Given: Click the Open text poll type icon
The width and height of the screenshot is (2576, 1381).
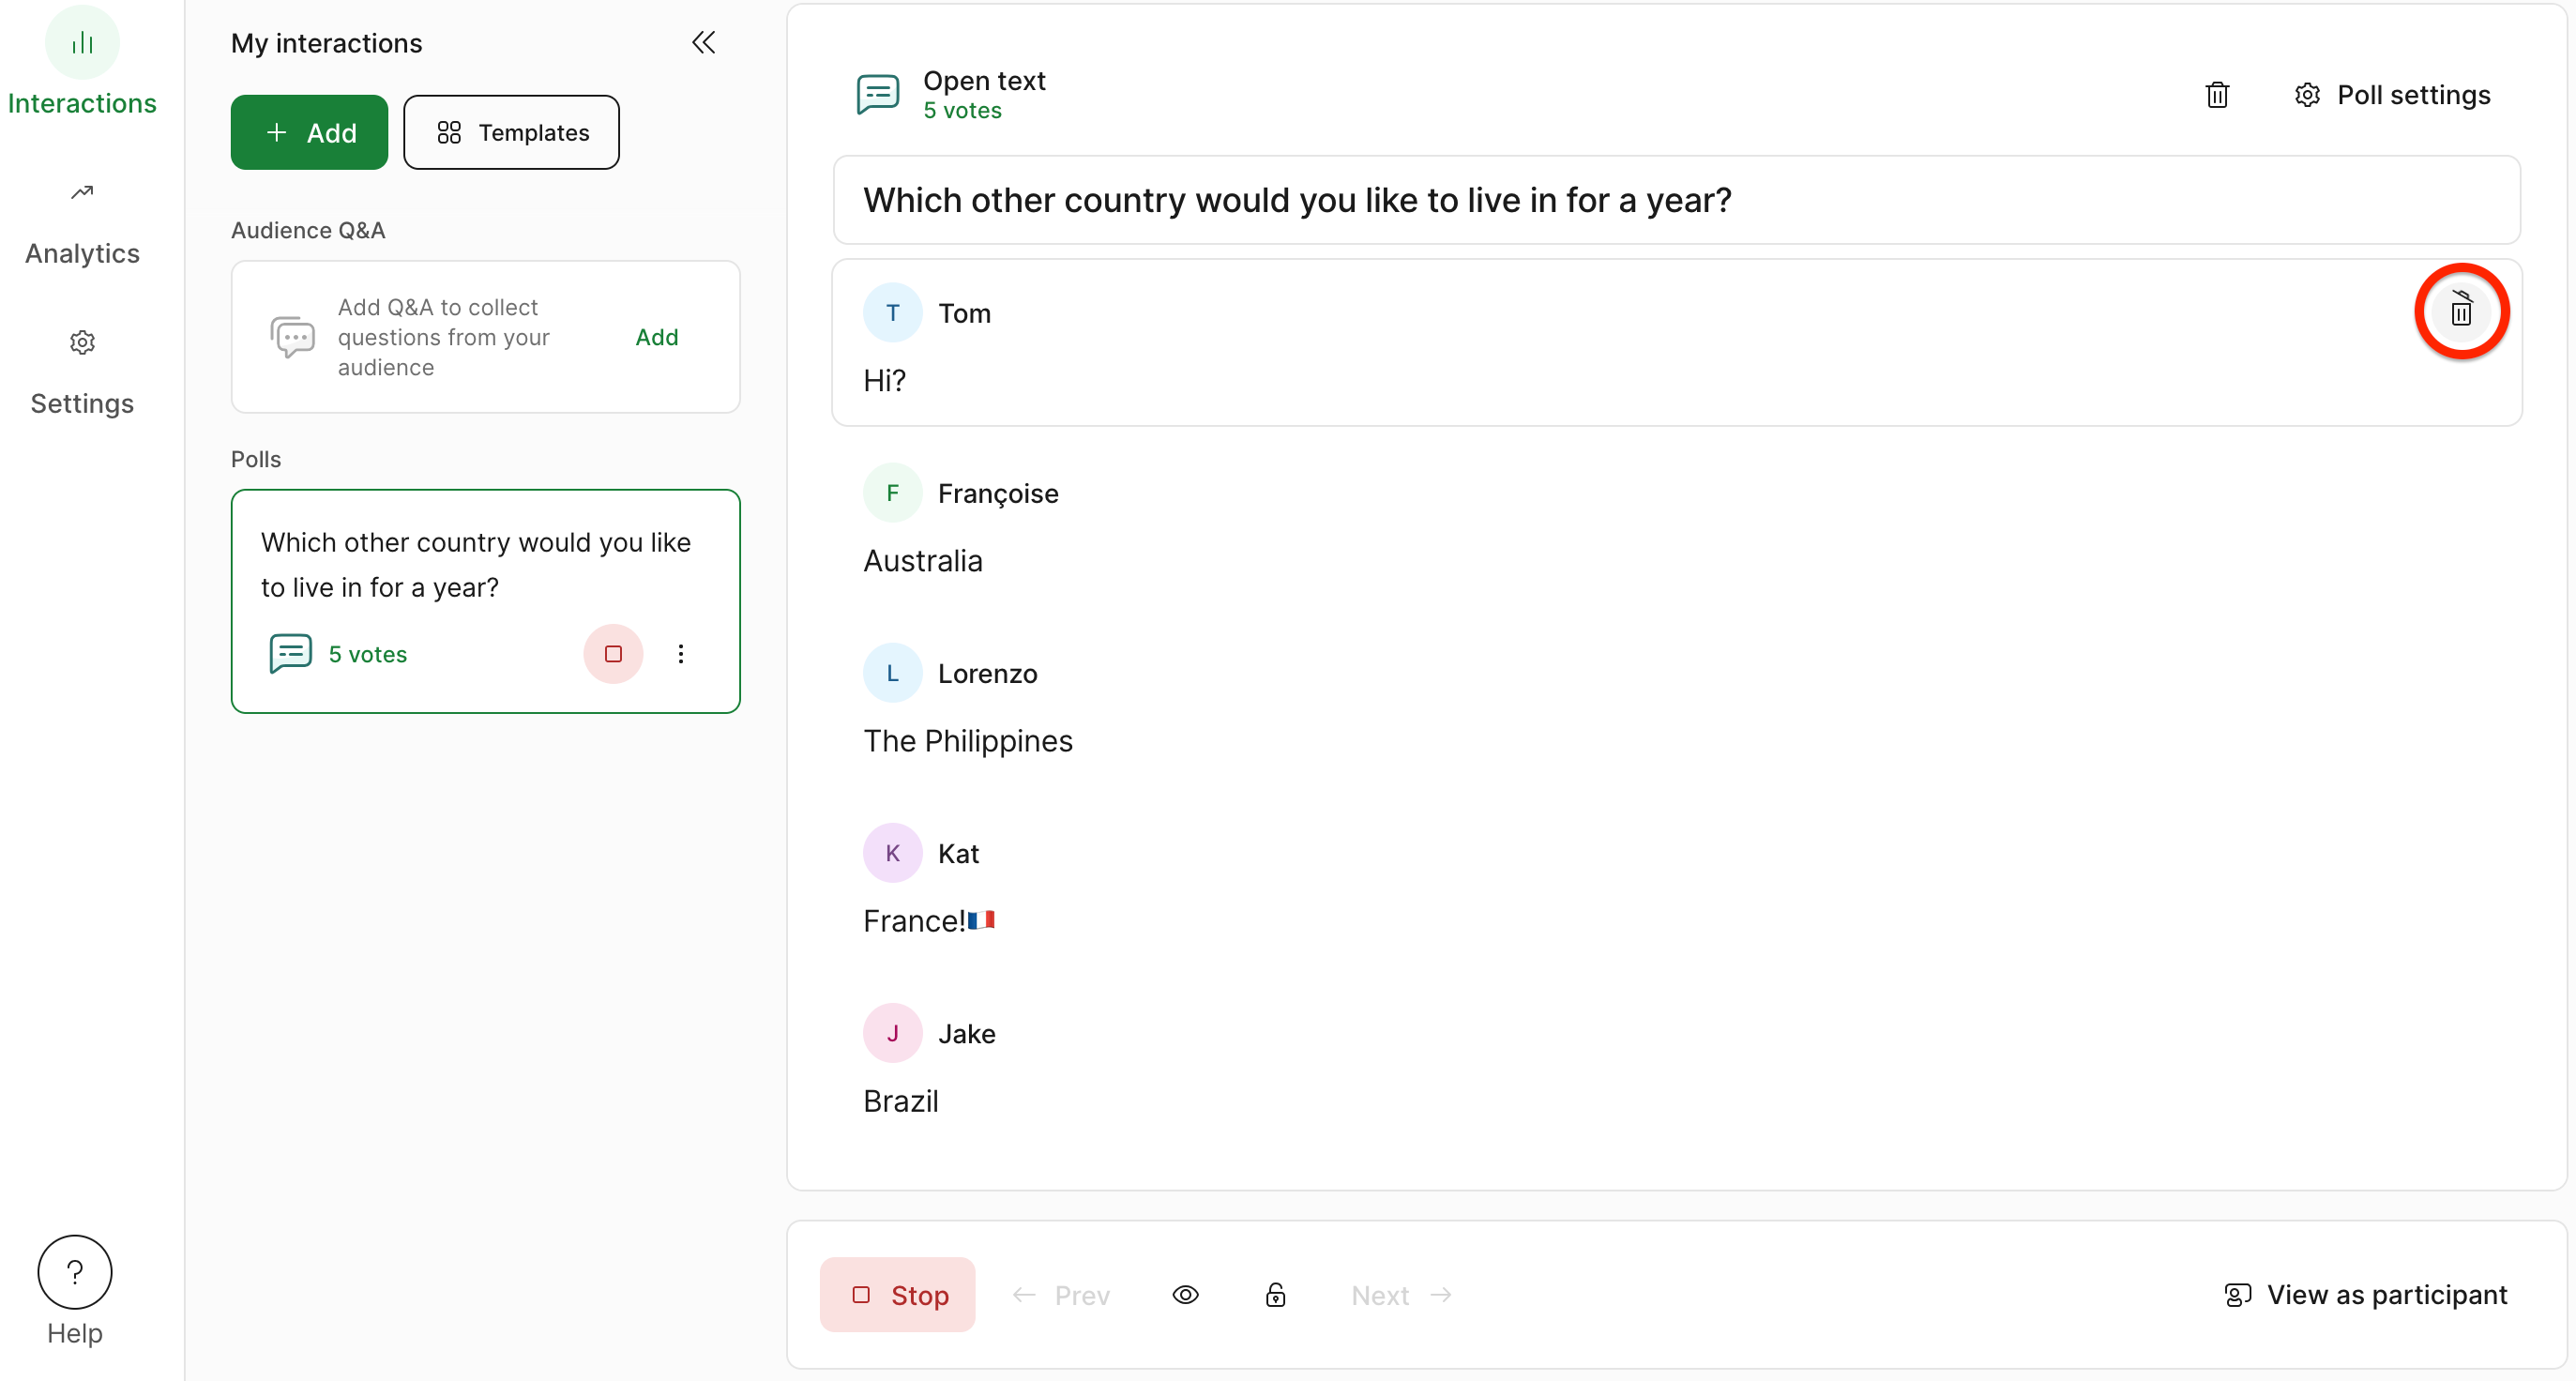Looking at the screenshot, I should [x=877, y=95].
